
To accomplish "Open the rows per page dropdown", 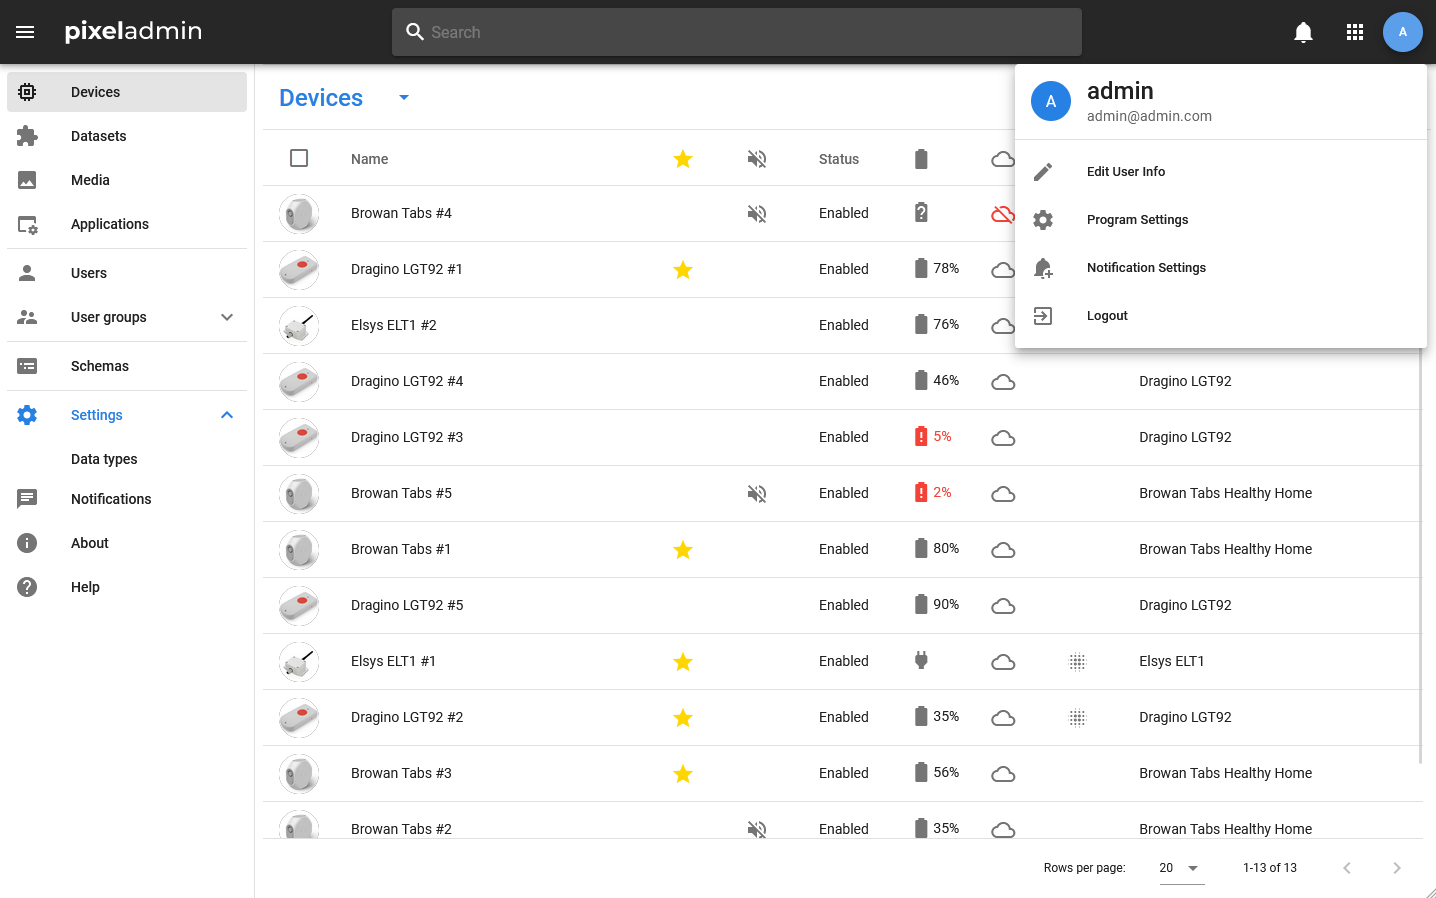I will click(x=1180, y=868).
